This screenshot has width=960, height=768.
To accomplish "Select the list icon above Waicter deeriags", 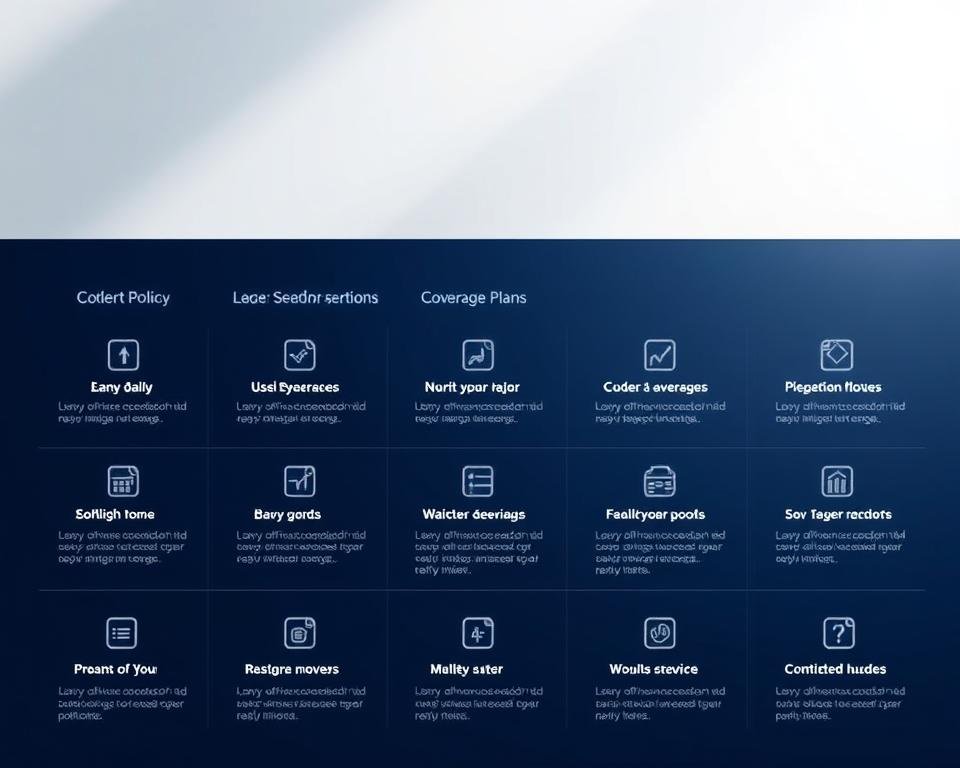I will [x=478, y=481].
